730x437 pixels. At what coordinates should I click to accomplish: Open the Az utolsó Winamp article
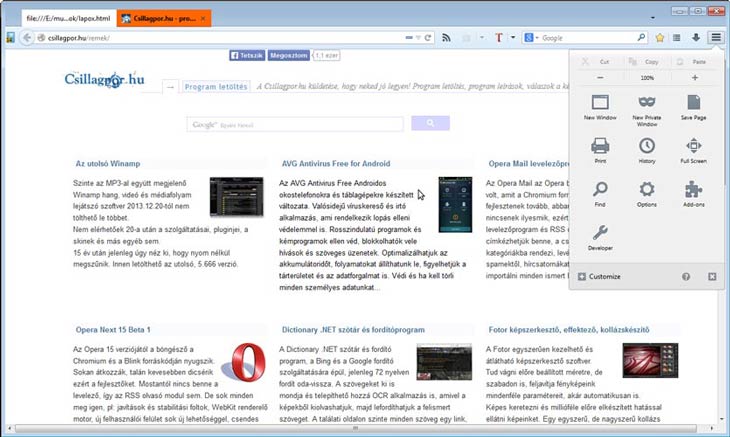click(x=108, y=164)
